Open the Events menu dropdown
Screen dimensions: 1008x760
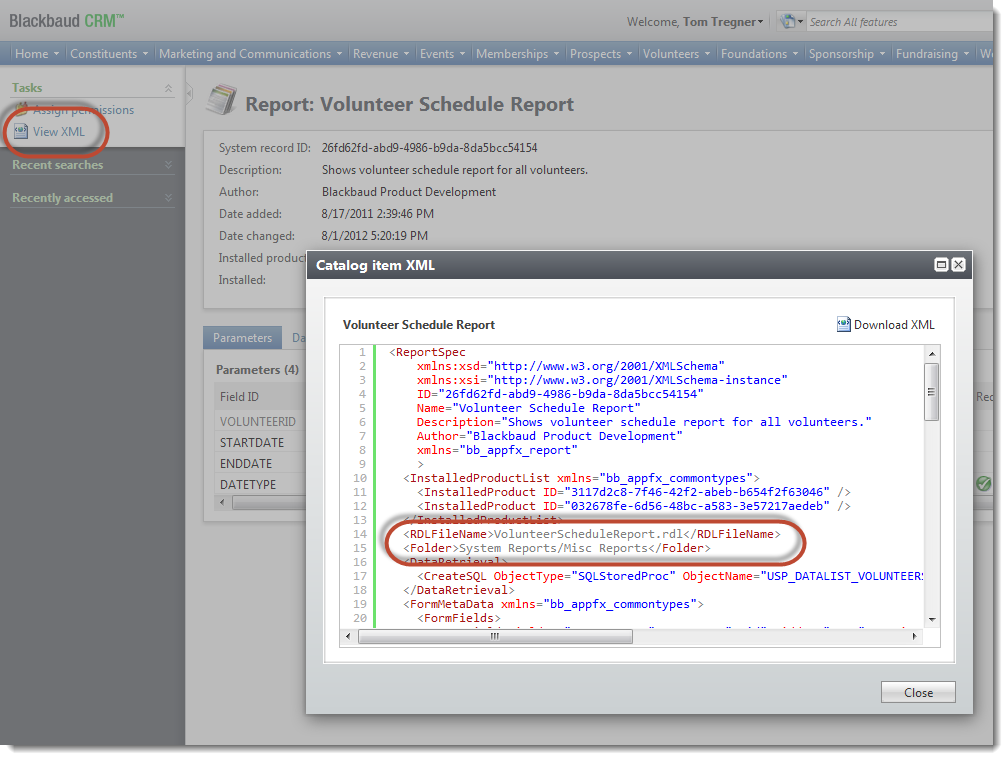[442, 54]
